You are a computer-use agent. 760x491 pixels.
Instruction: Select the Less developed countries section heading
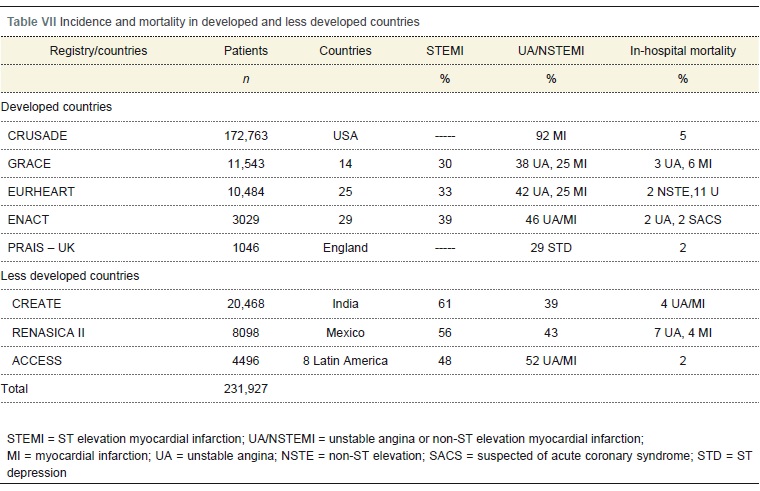(x=69, y=275)
